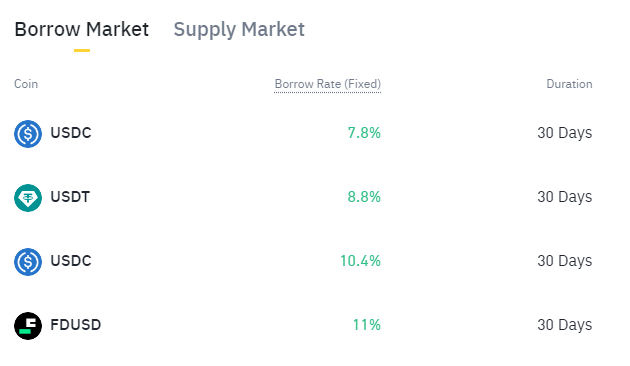Switch to the Supply Market tab

coord(239,29)
